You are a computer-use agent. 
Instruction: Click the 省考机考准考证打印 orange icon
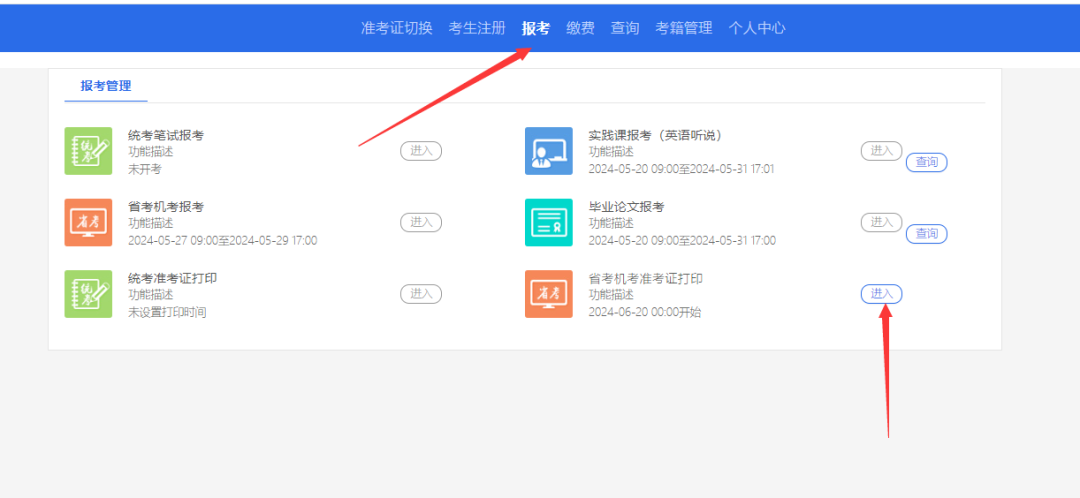tap(549, 294)
